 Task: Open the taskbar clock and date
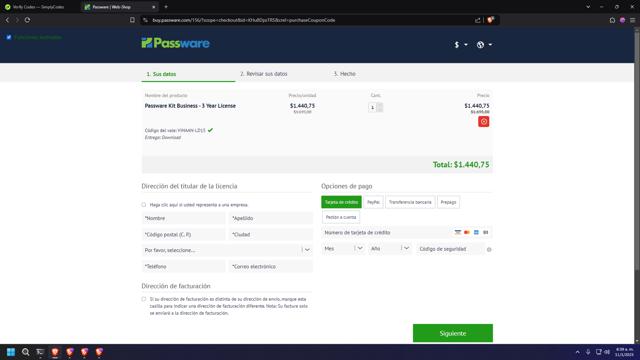(x=624, y=352)
